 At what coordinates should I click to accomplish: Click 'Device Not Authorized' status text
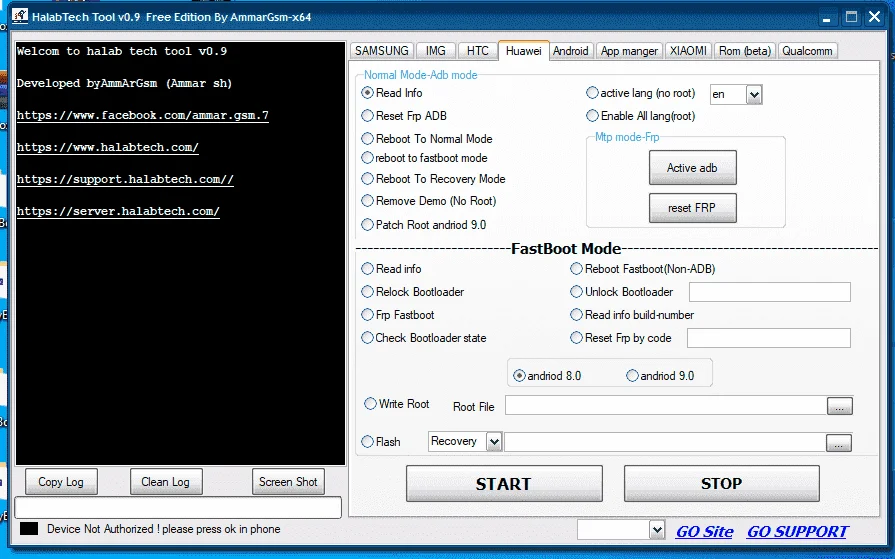[x=163, y=529]
